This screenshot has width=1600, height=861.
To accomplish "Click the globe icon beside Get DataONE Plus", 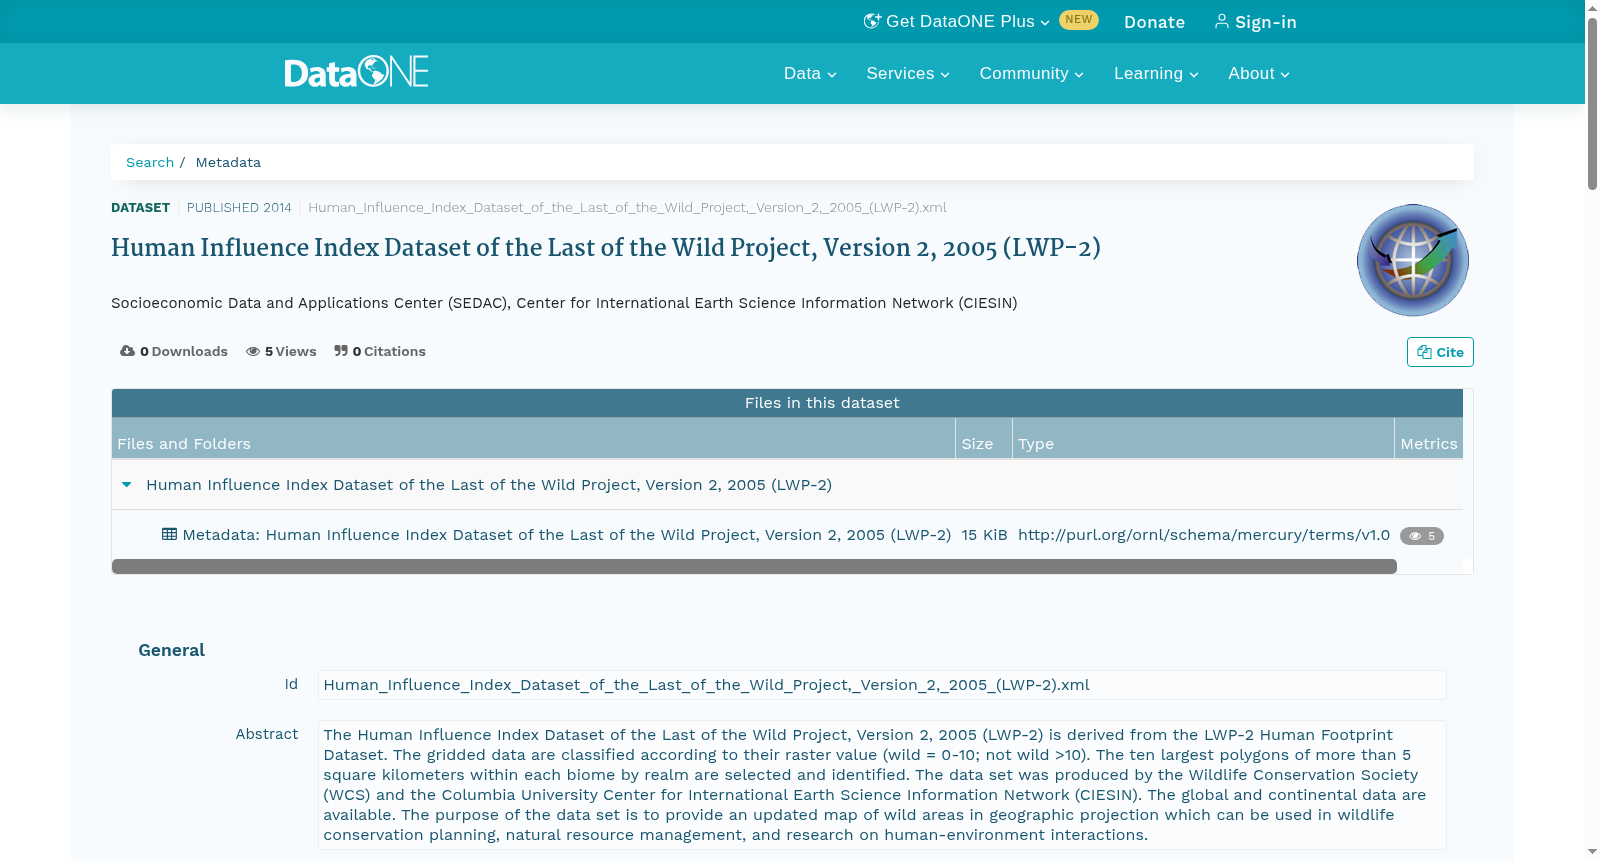I will coord(872,21).
